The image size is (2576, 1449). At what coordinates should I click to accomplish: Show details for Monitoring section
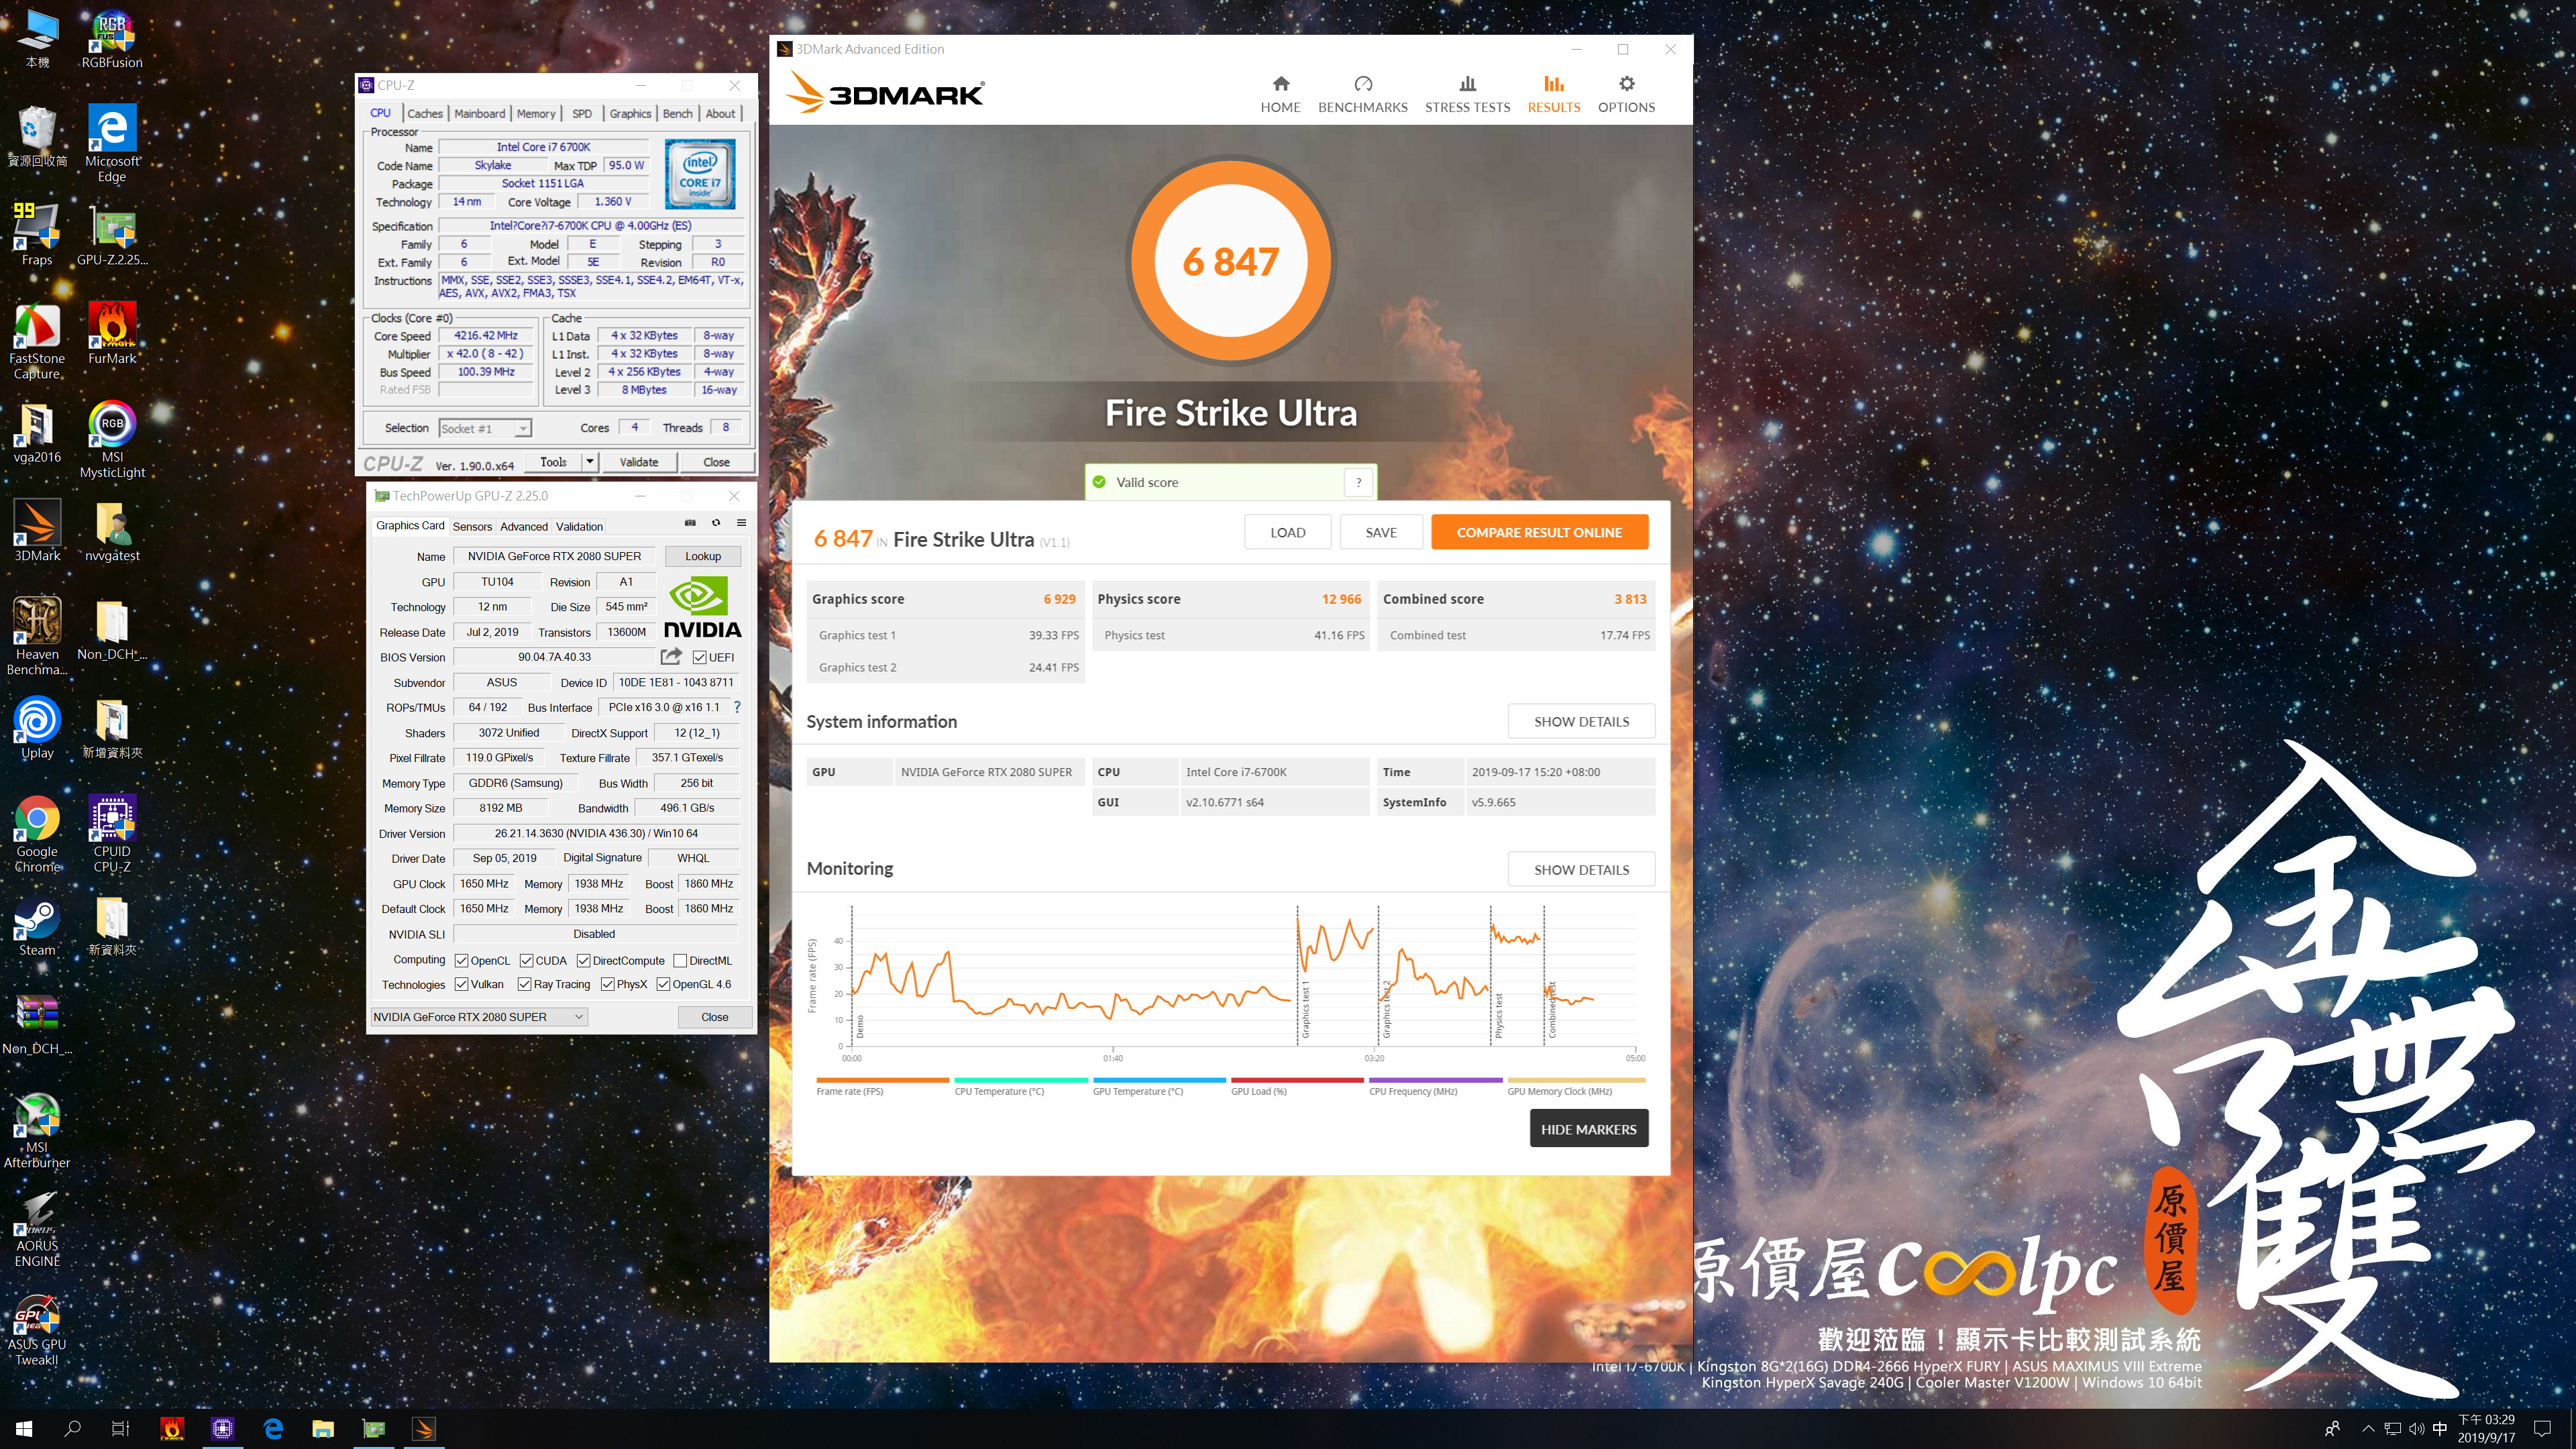coord(1581,869)
